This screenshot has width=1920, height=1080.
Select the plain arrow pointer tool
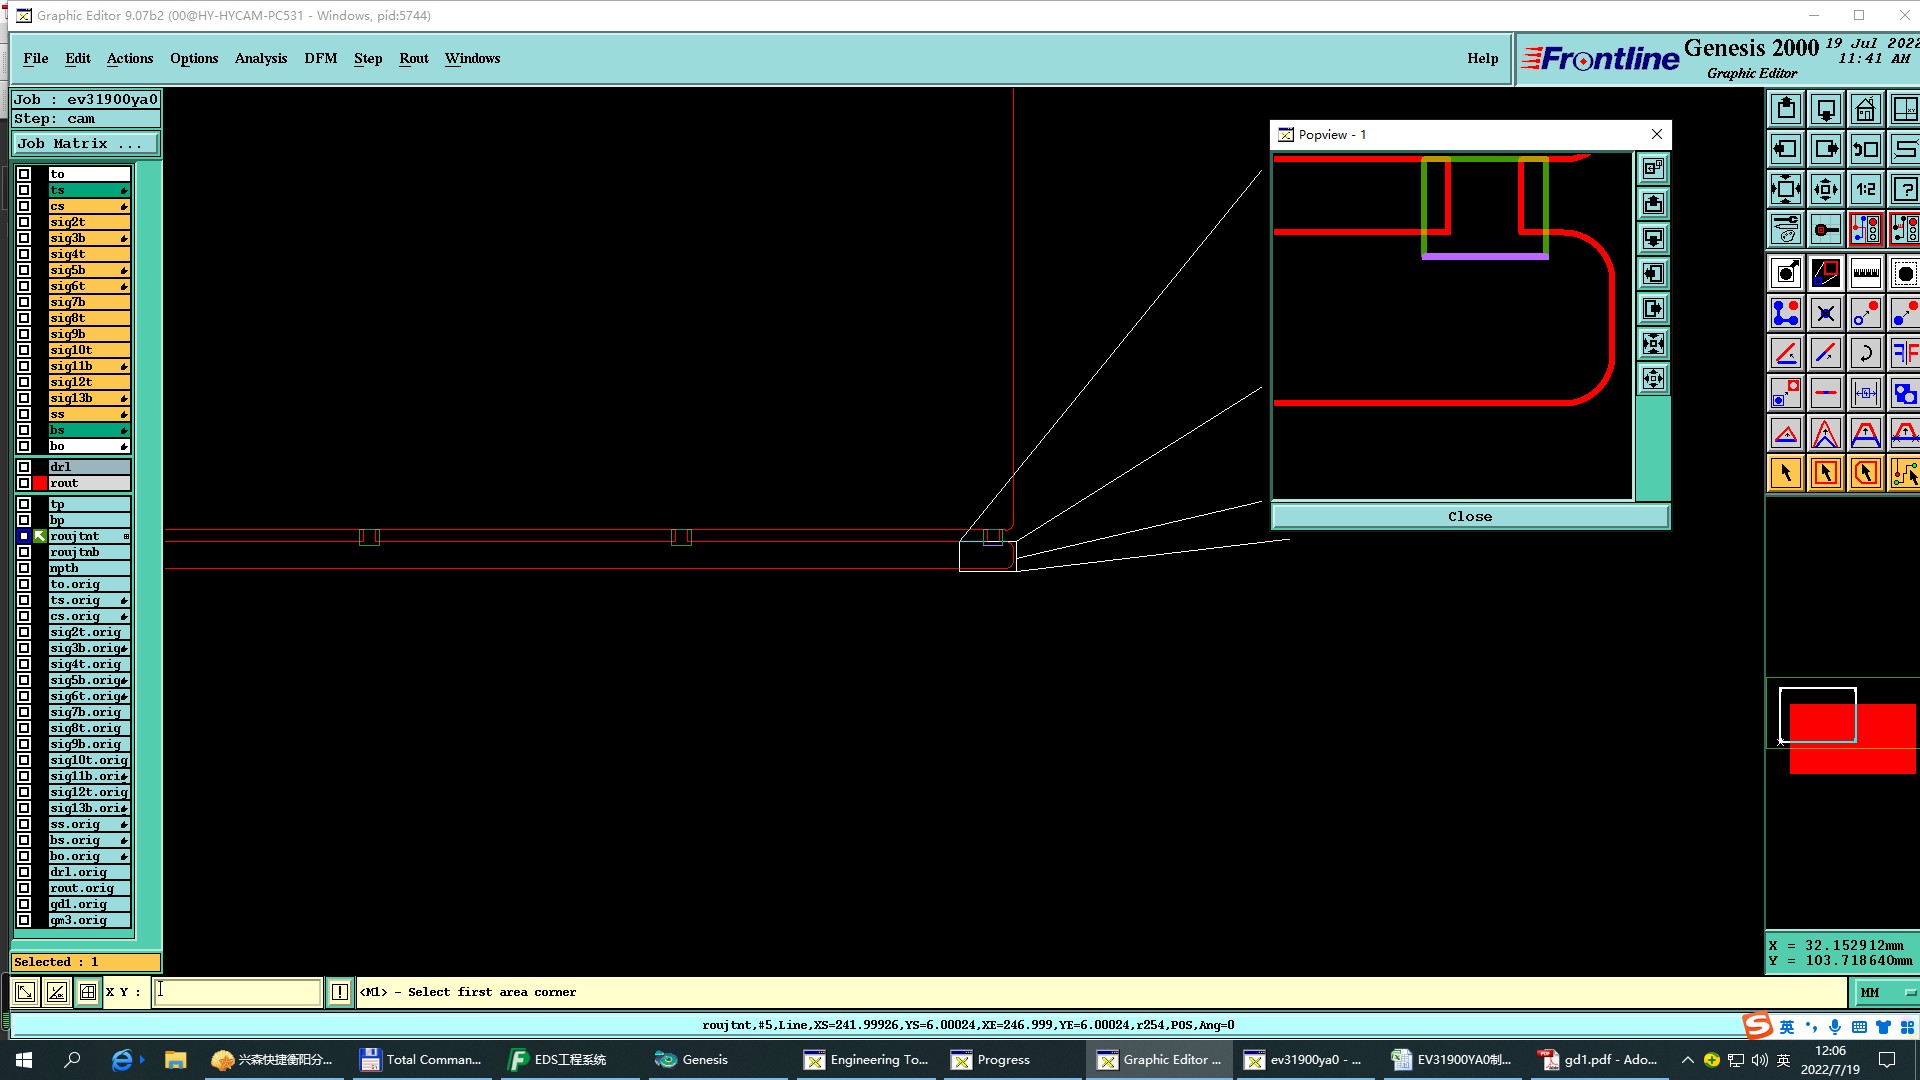click(x=1785, y=473)
